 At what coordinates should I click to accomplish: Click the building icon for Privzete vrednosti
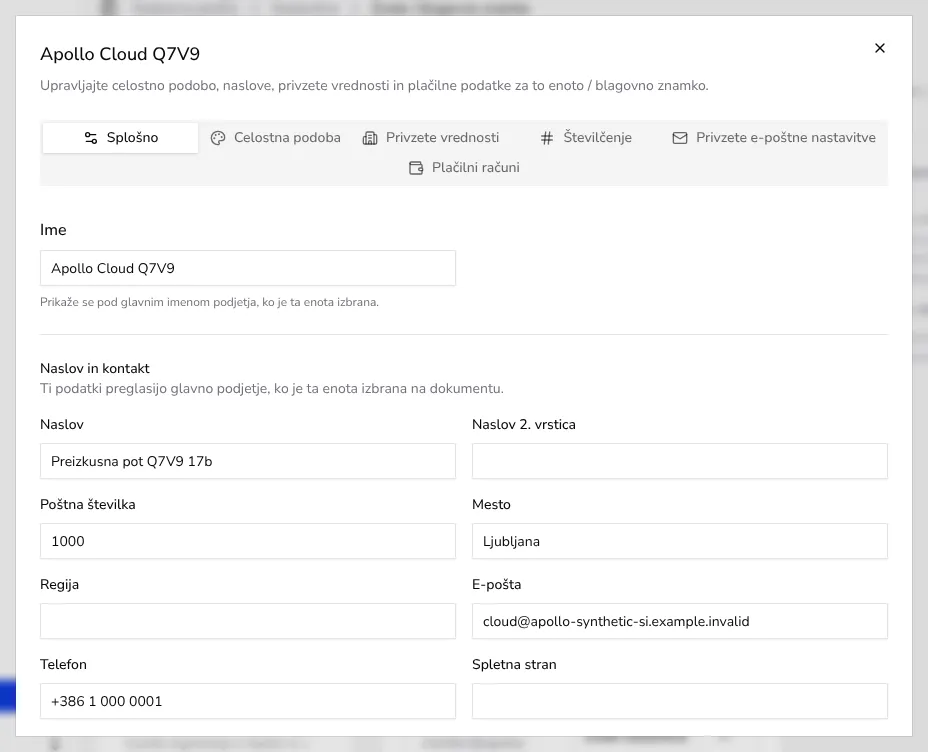(370, 138)
